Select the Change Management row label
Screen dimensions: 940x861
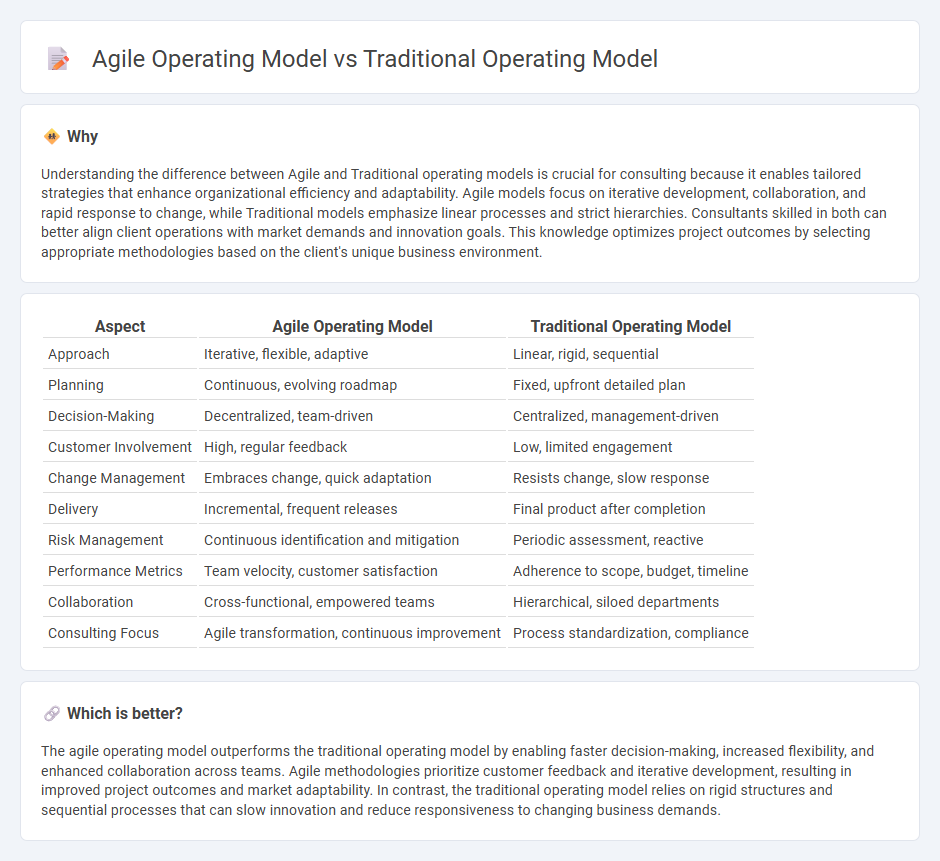tap(116, 478)
